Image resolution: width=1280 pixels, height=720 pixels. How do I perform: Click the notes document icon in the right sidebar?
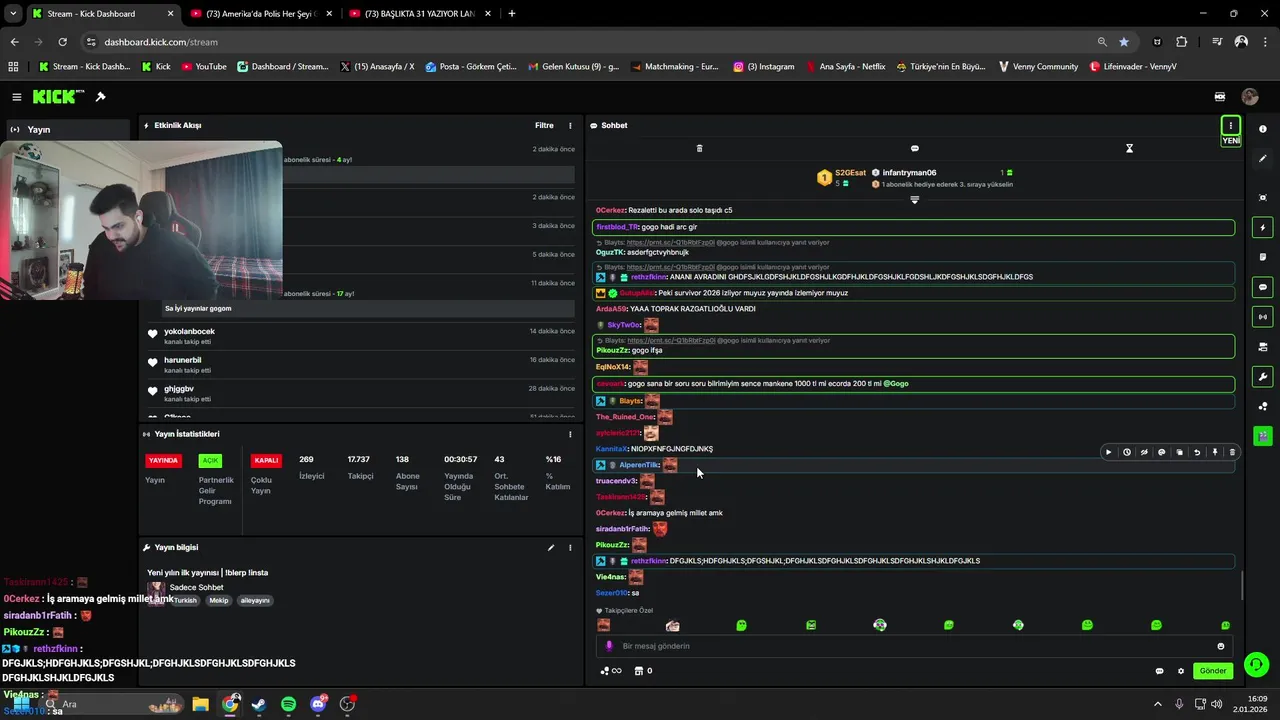click(1263, 257)
